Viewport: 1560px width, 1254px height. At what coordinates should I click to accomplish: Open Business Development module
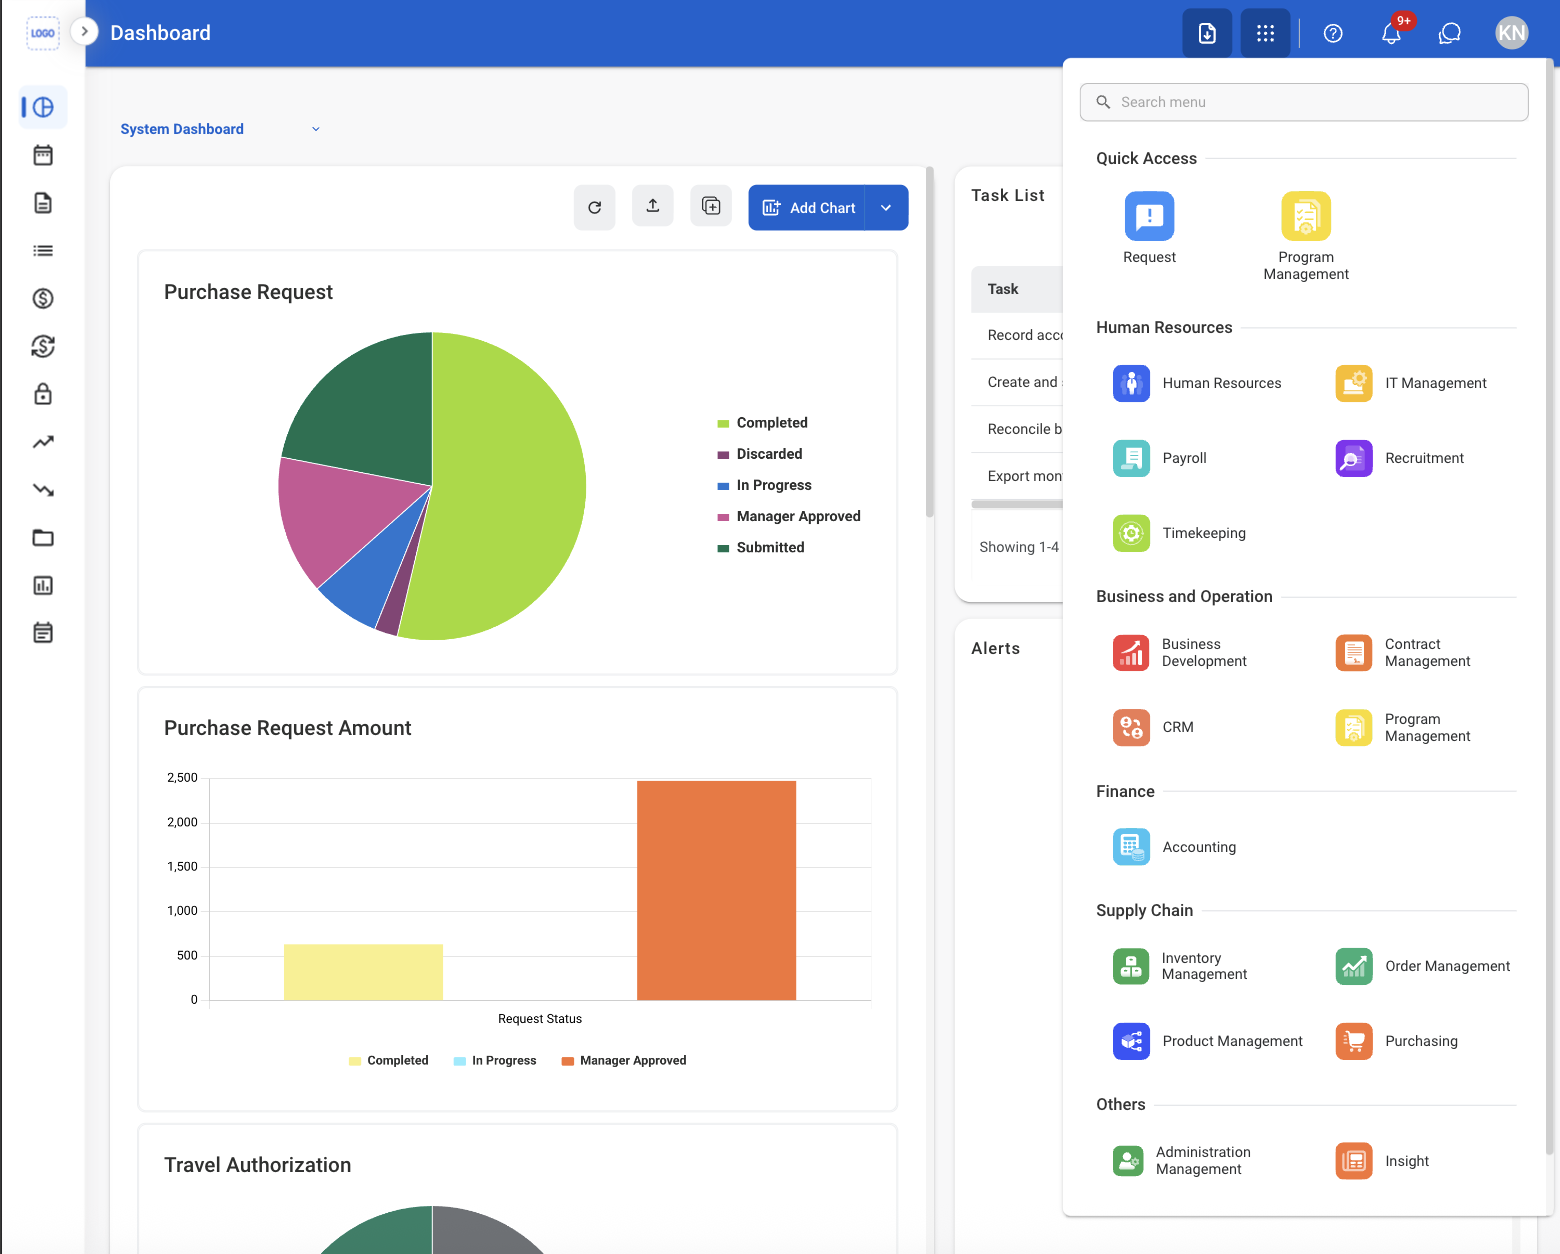click(1180, 653)
